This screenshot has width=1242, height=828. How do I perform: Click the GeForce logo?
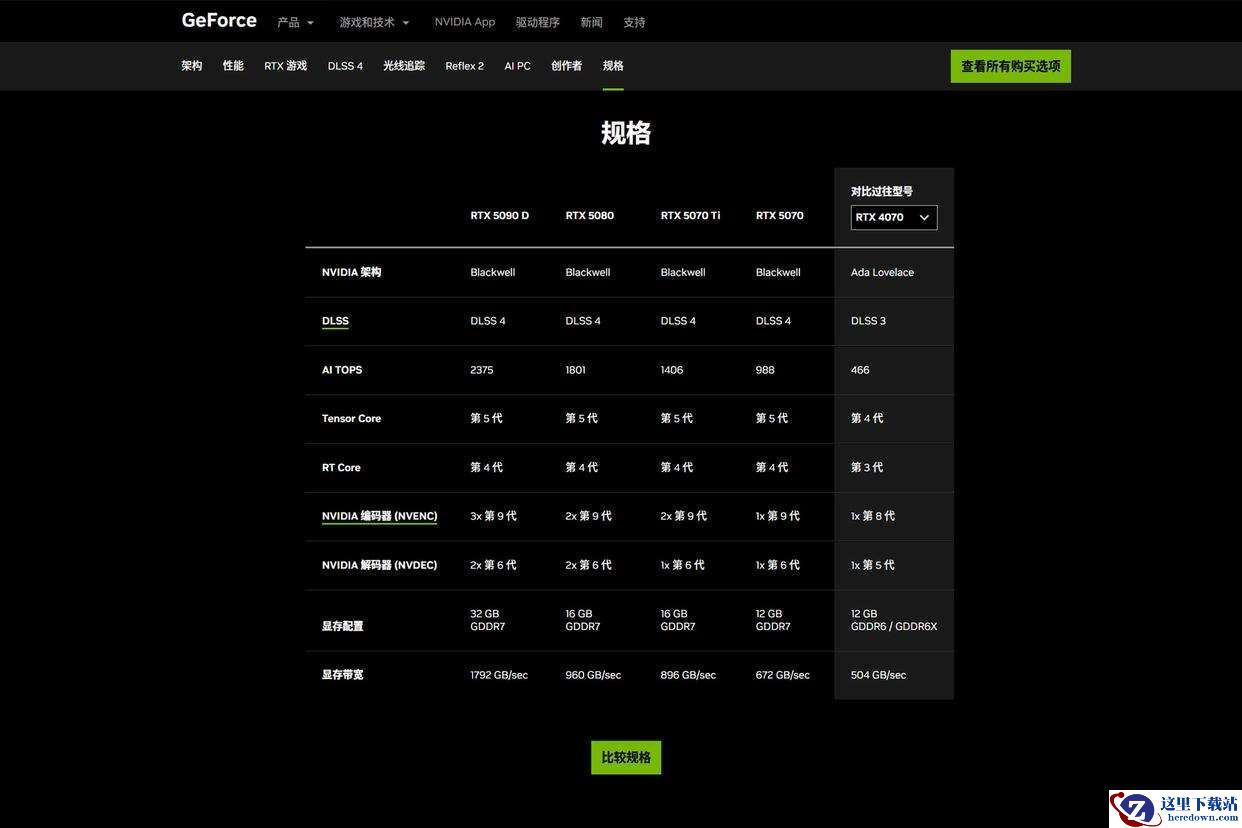[219, 20]
